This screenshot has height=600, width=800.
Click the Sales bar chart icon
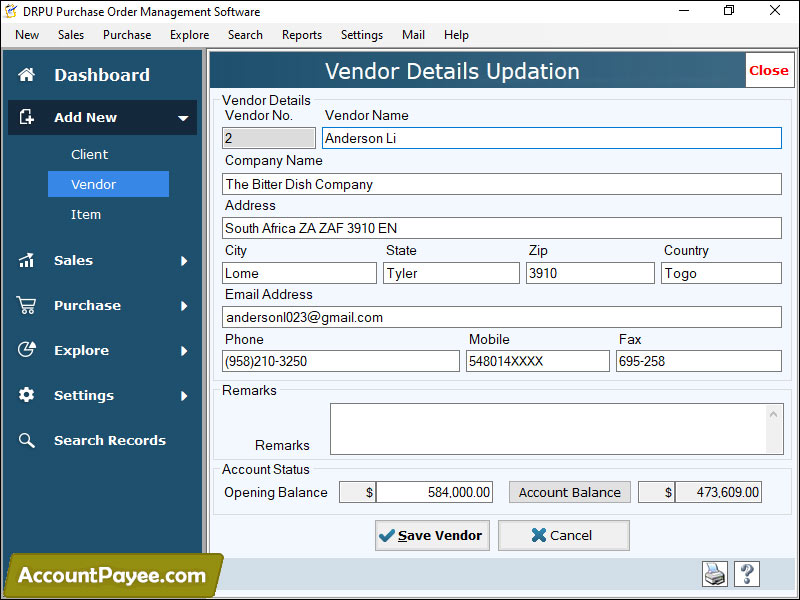28,260
